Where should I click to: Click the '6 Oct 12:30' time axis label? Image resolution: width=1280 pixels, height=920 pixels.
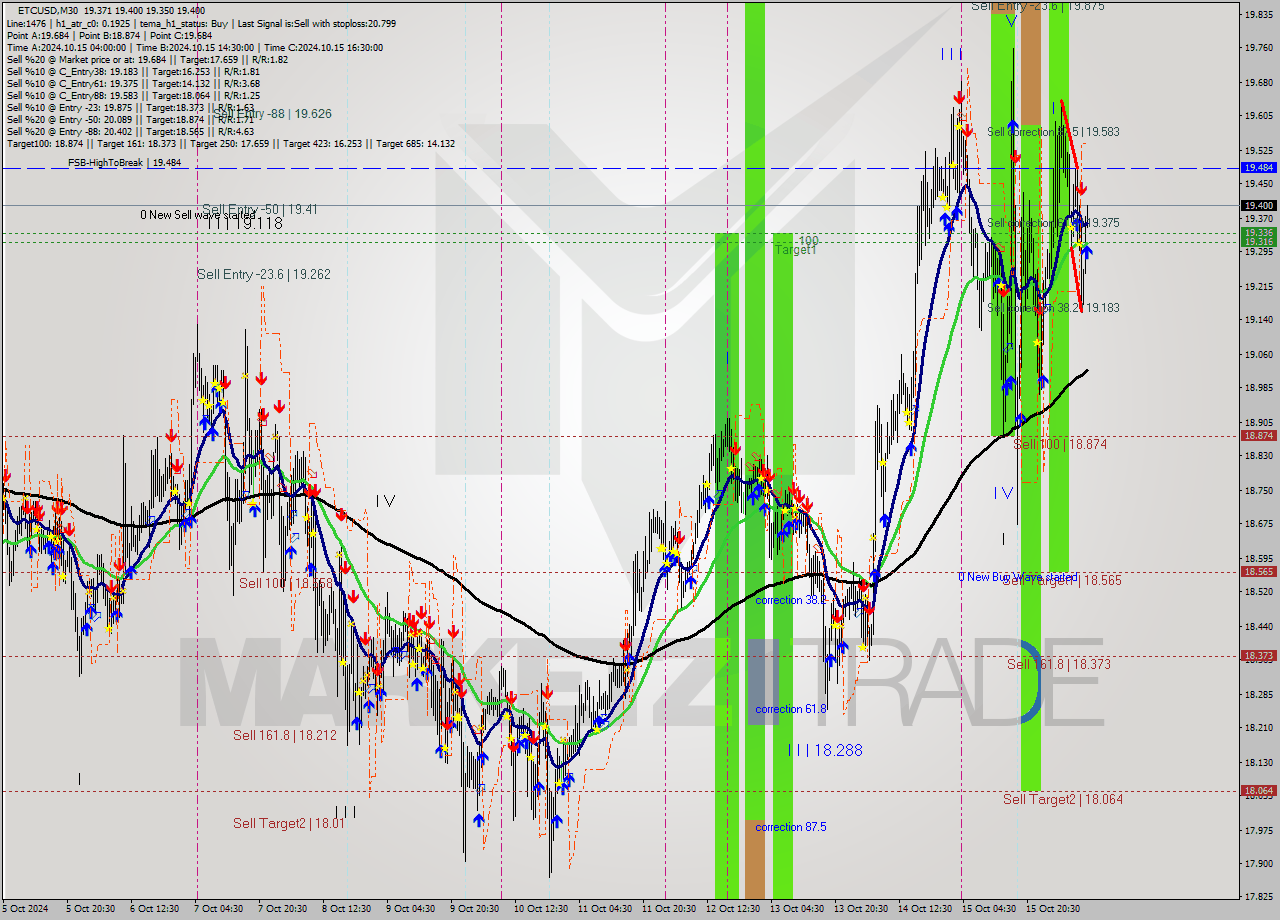click(155, 909)
